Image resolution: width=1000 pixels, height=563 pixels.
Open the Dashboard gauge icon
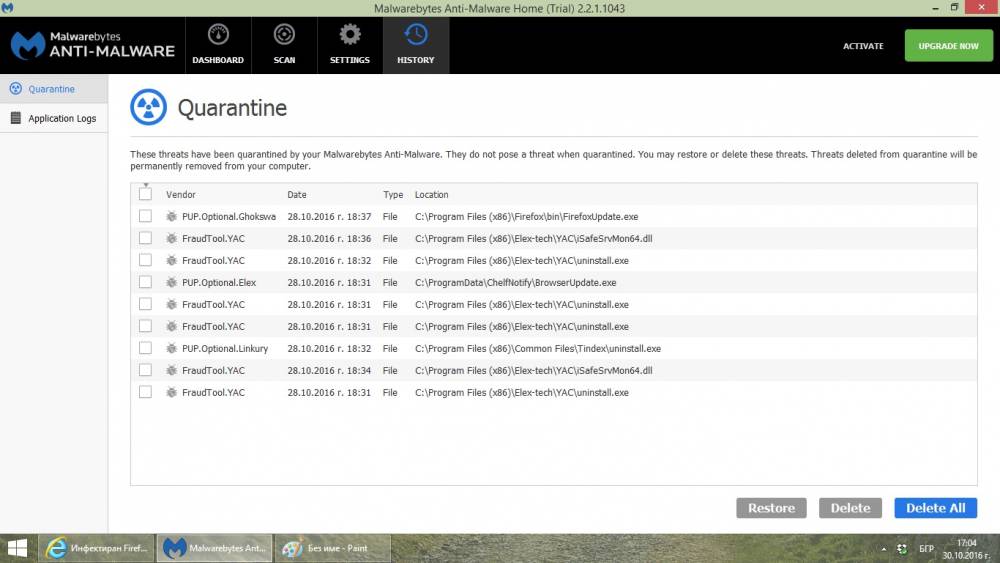(x=218, y=34)
